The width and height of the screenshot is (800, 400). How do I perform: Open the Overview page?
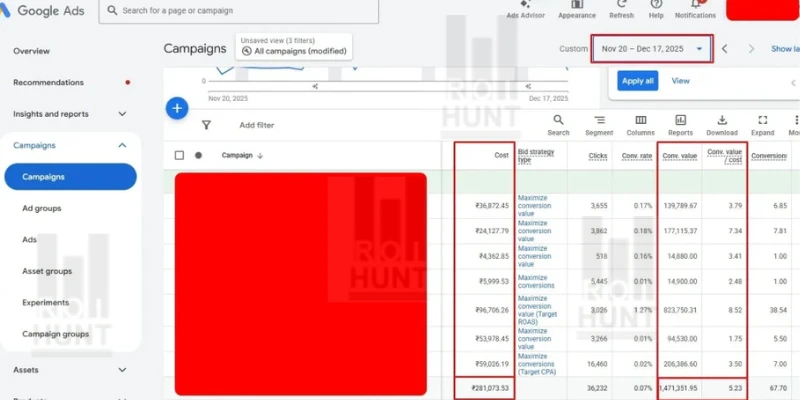pos(32,51)
